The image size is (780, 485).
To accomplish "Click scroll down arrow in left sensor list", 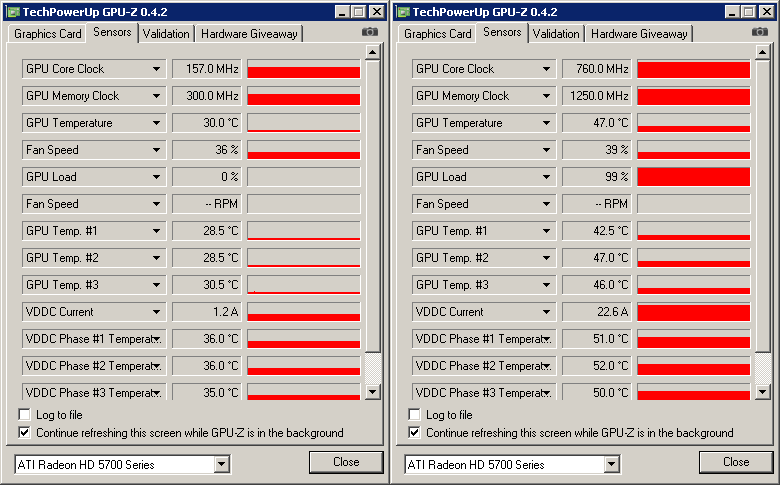I will pyautogui.click(x=373, y=392).
